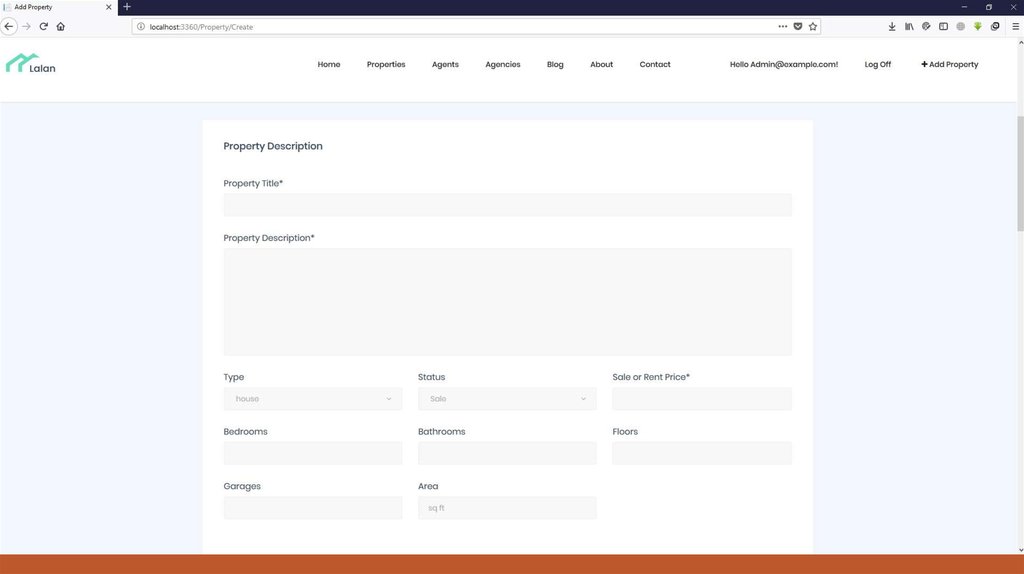
Task: Open the Status dropdown showing Sale
Action: tap(507, 399)
